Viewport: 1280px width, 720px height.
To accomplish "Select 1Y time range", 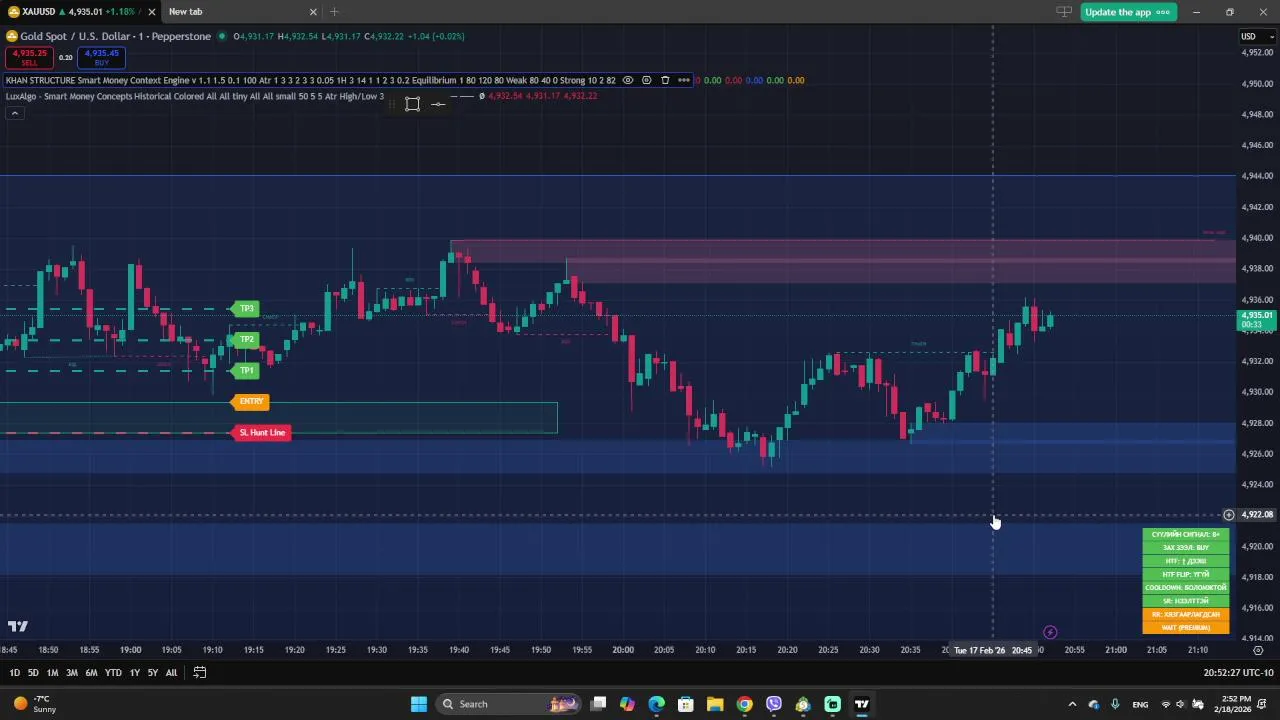I will [x=134, y=673].
